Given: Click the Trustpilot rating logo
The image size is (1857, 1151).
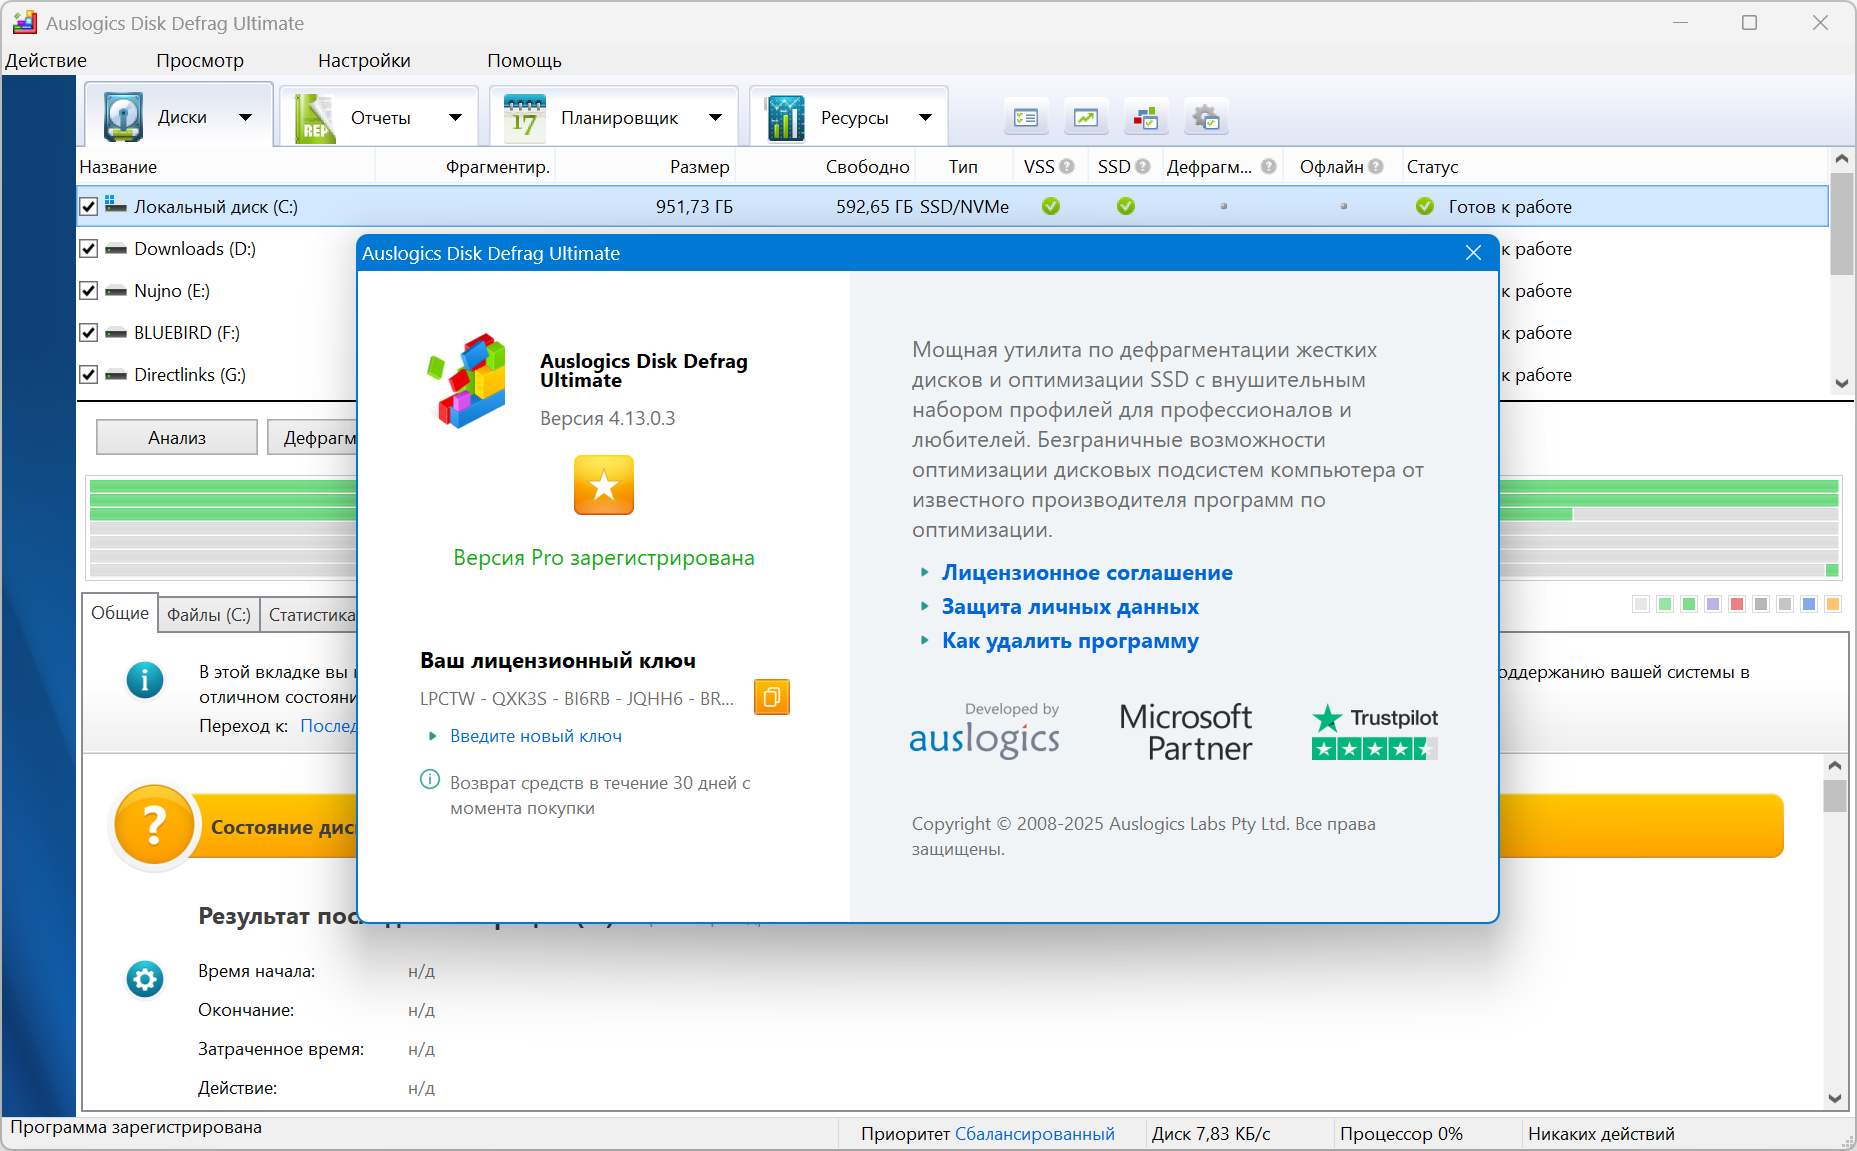Looking at the screenshot, I should [x=1374, y=732].
